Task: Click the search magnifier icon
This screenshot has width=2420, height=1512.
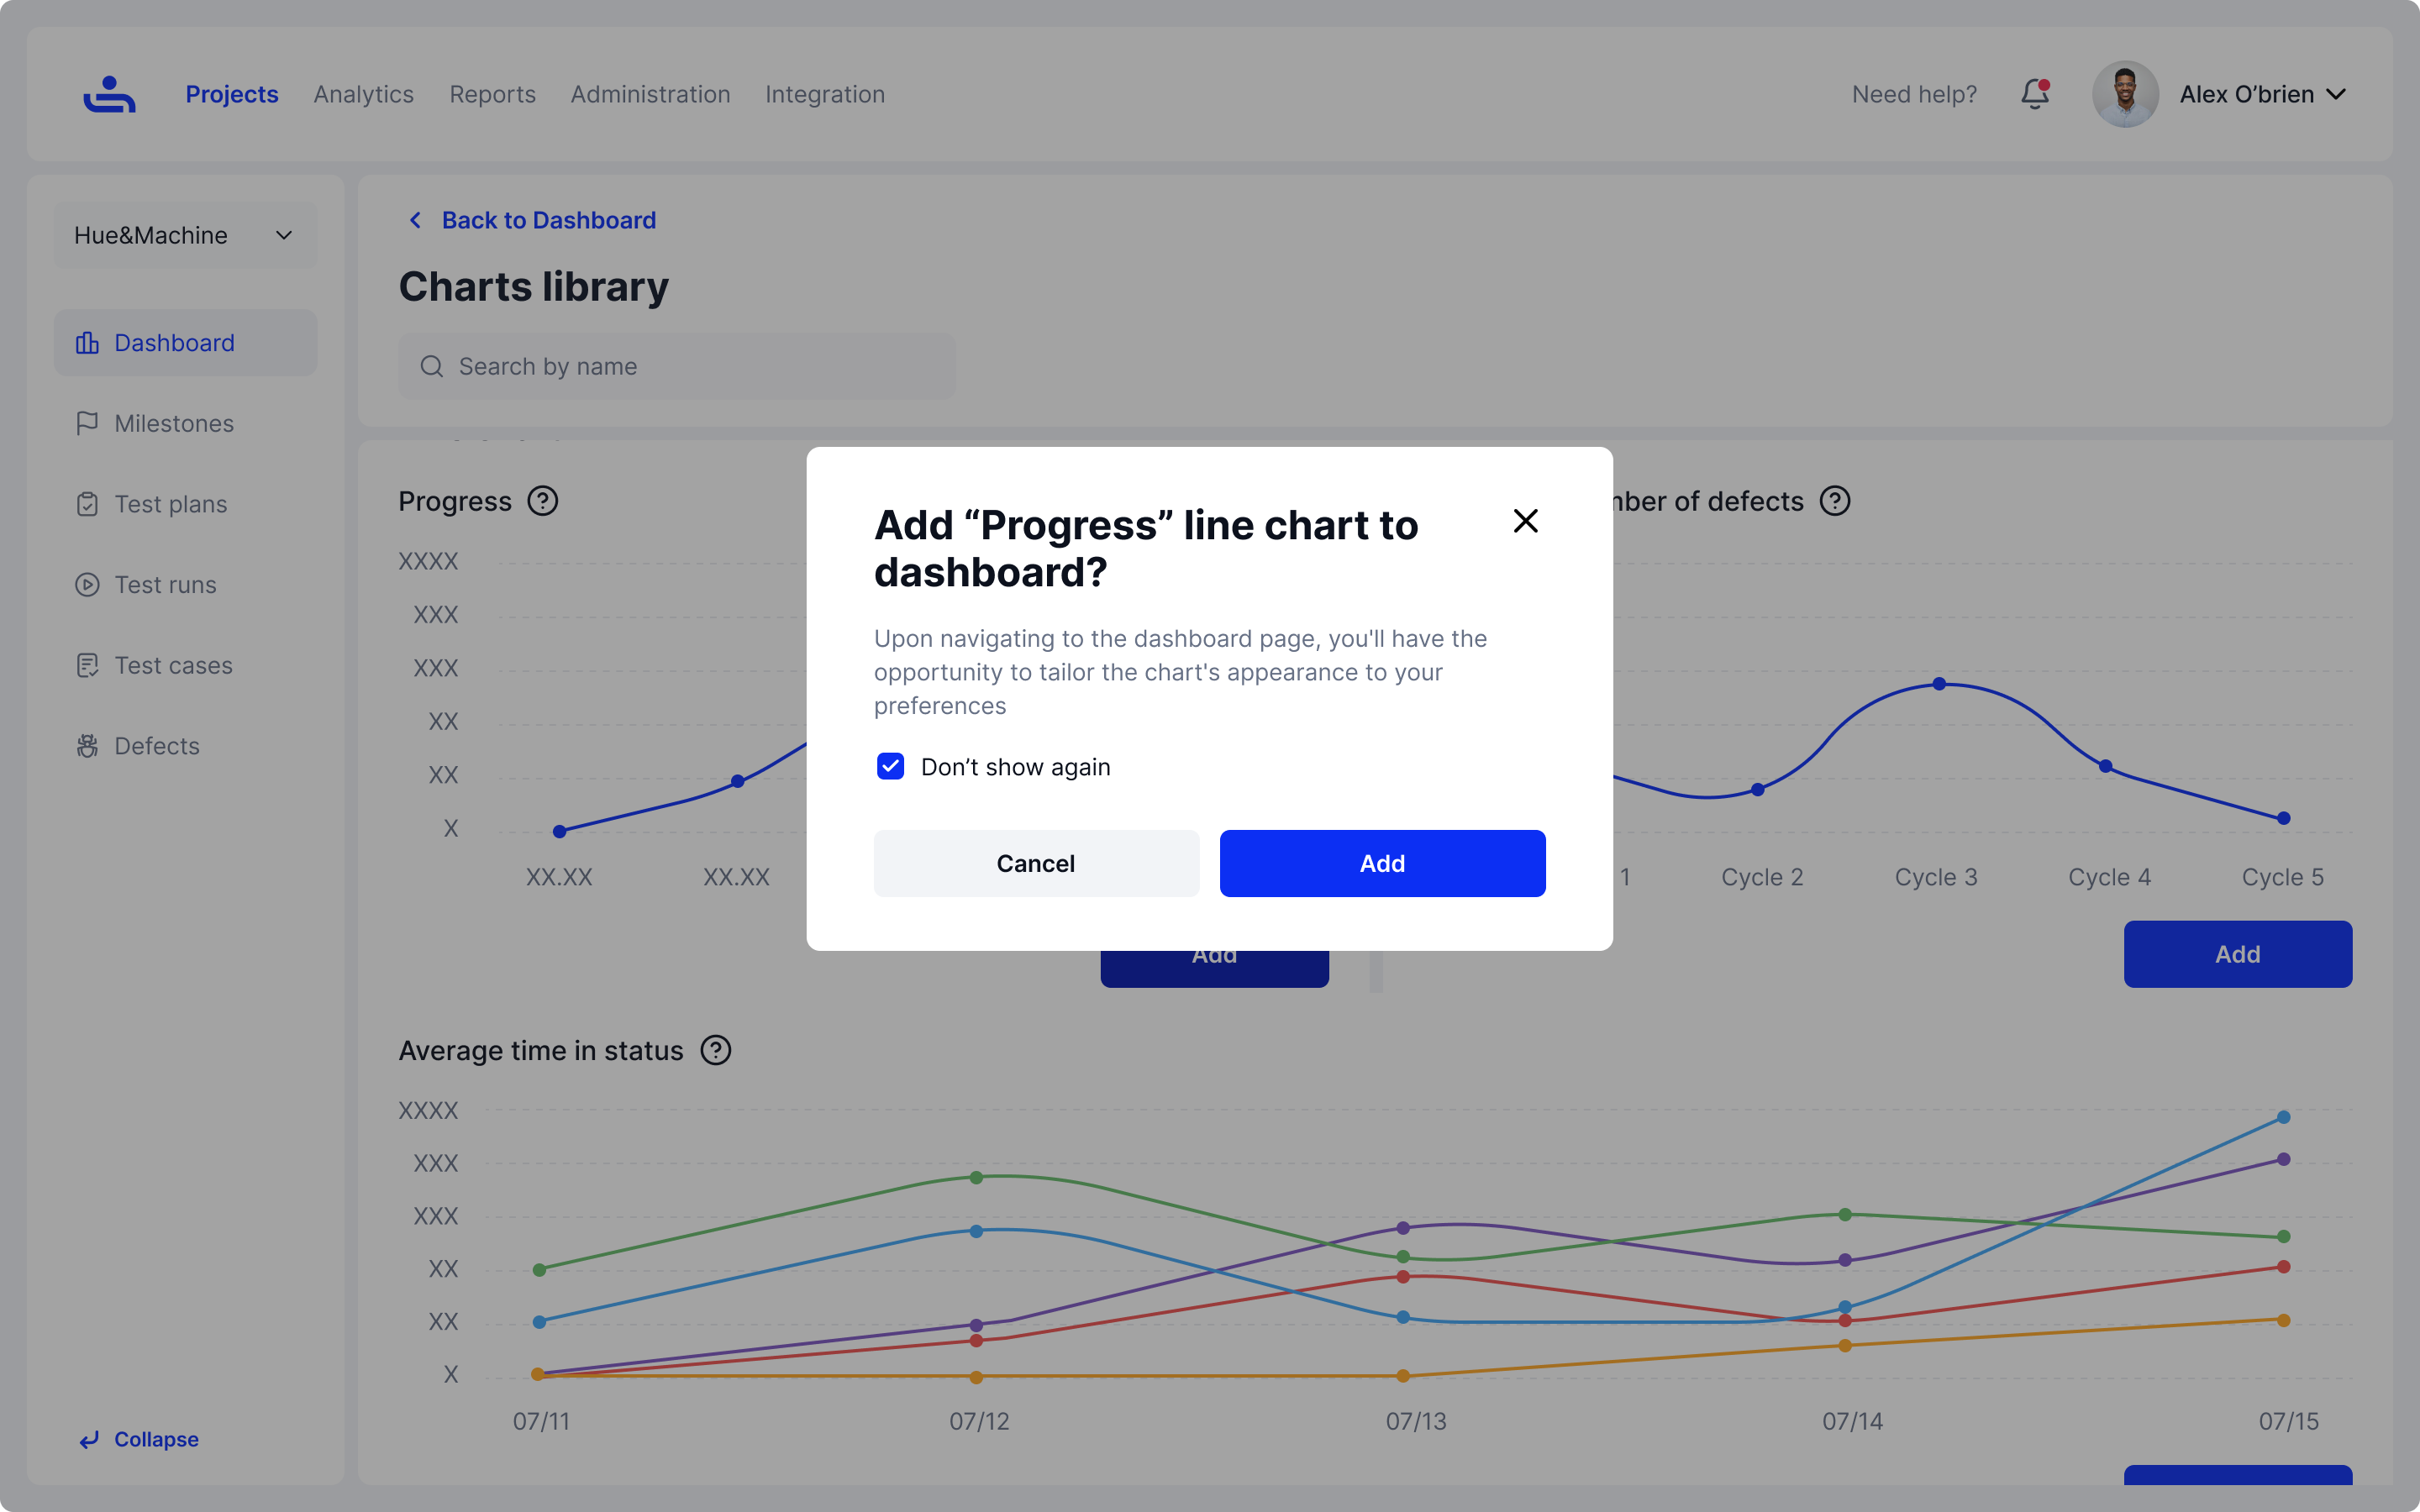Action: click(x=432, y=366)
